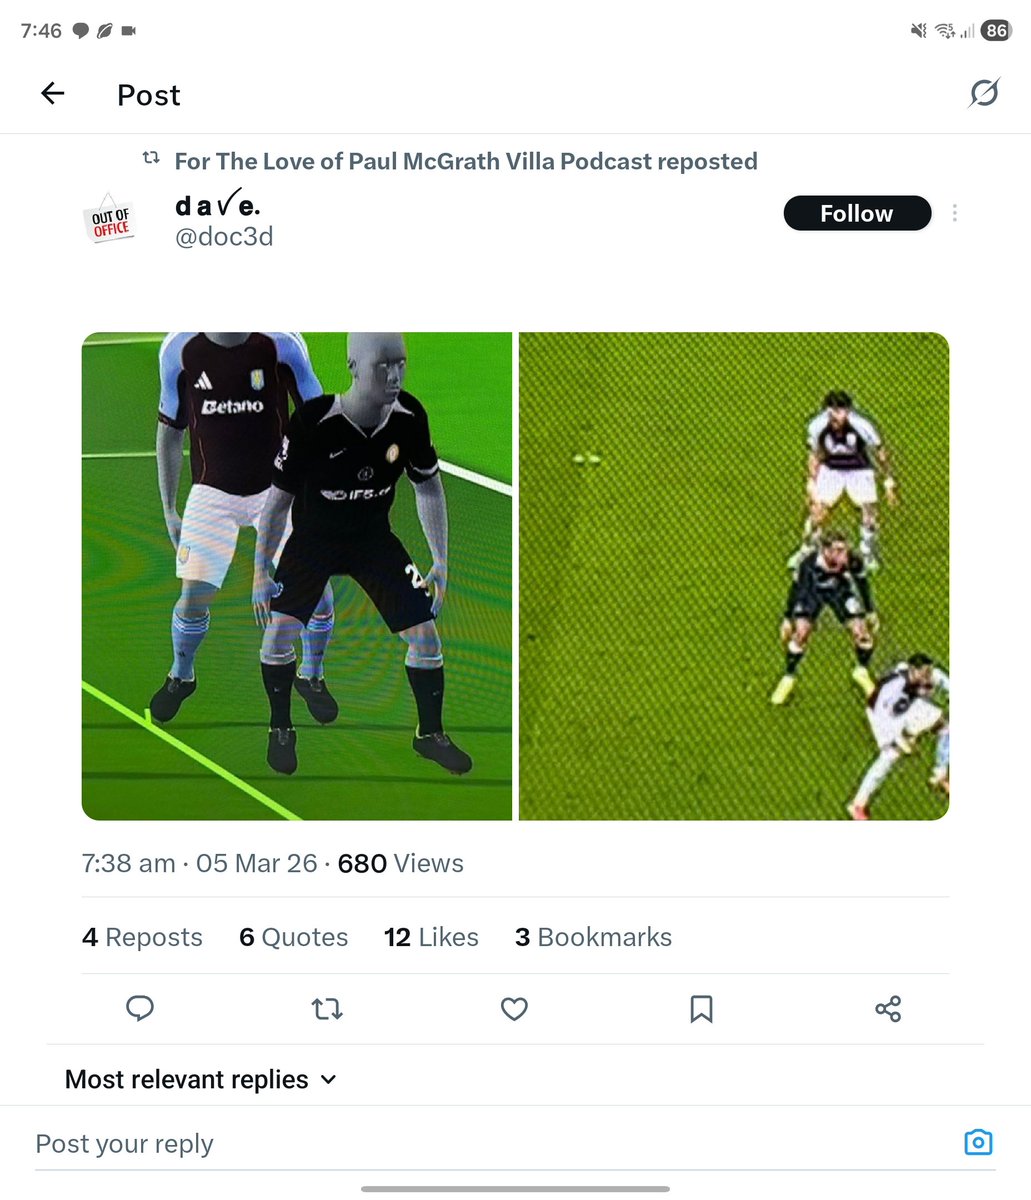Tap the reply speech bubble icon

140,1008
